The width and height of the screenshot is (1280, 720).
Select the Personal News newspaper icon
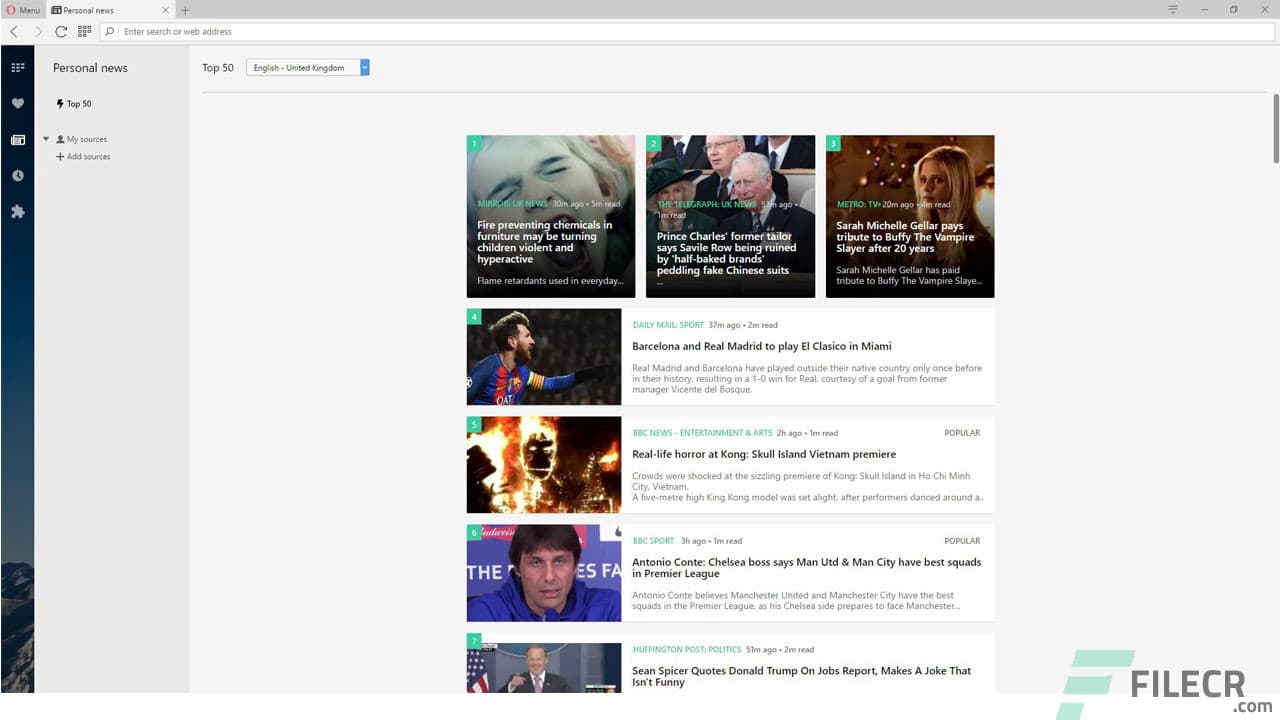(17, 139)
